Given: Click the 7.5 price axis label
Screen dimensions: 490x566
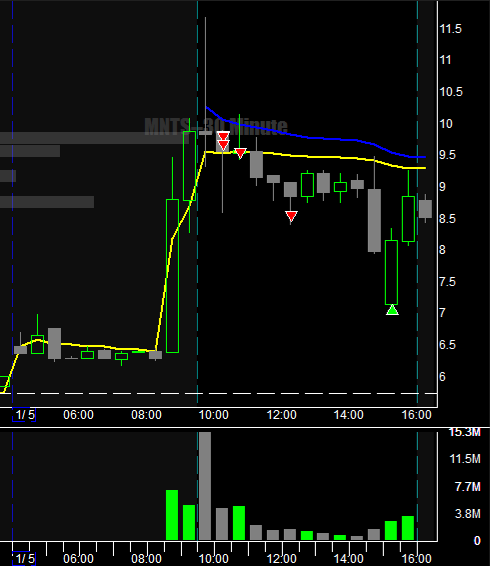Looking at the screenshot, I should (x=447, y=282).
